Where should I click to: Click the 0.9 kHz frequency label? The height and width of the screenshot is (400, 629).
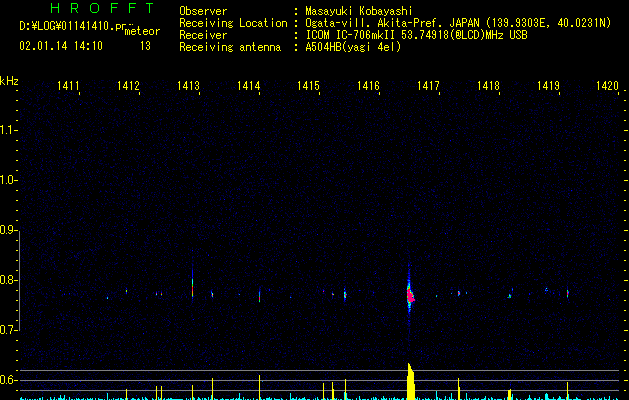pos(8,230)
